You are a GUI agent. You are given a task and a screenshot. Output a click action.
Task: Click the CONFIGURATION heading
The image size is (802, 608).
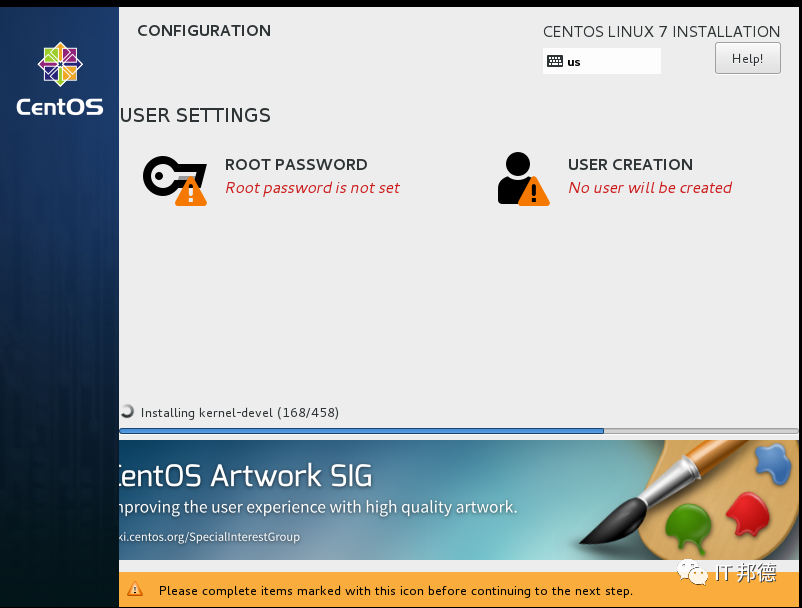point(204,31)
